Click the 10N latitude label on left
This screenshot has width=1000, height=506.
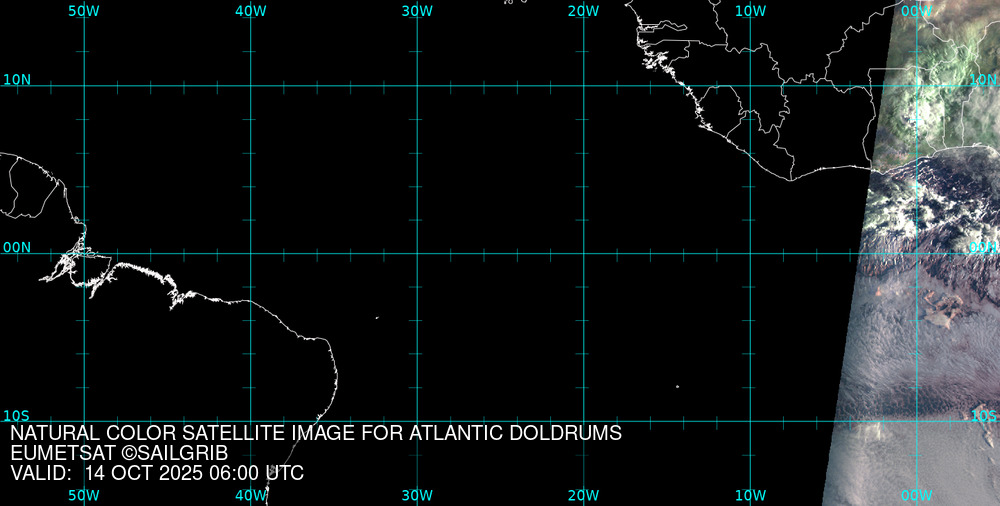click(17, 80)
